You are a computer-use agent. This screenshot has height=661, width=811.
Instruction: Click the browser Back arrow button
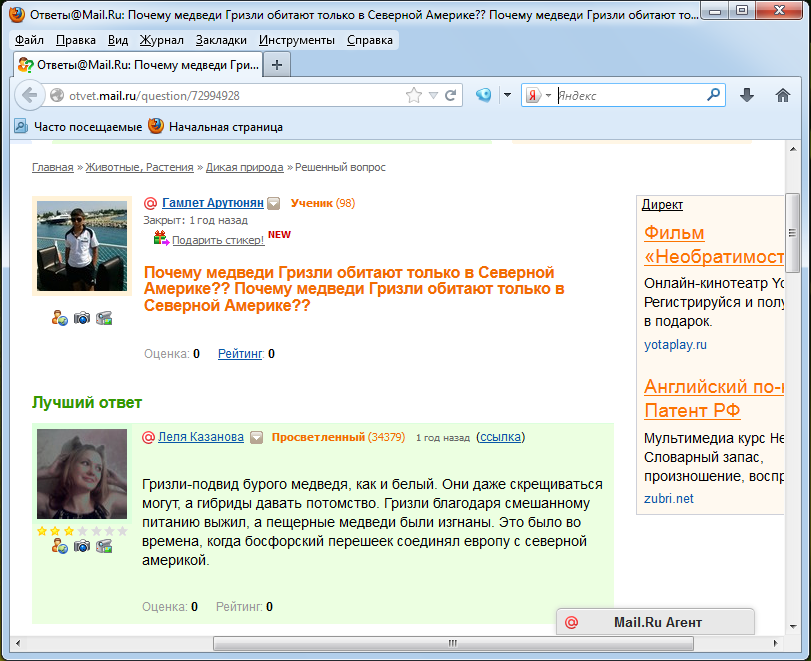[x=29, y=96]
